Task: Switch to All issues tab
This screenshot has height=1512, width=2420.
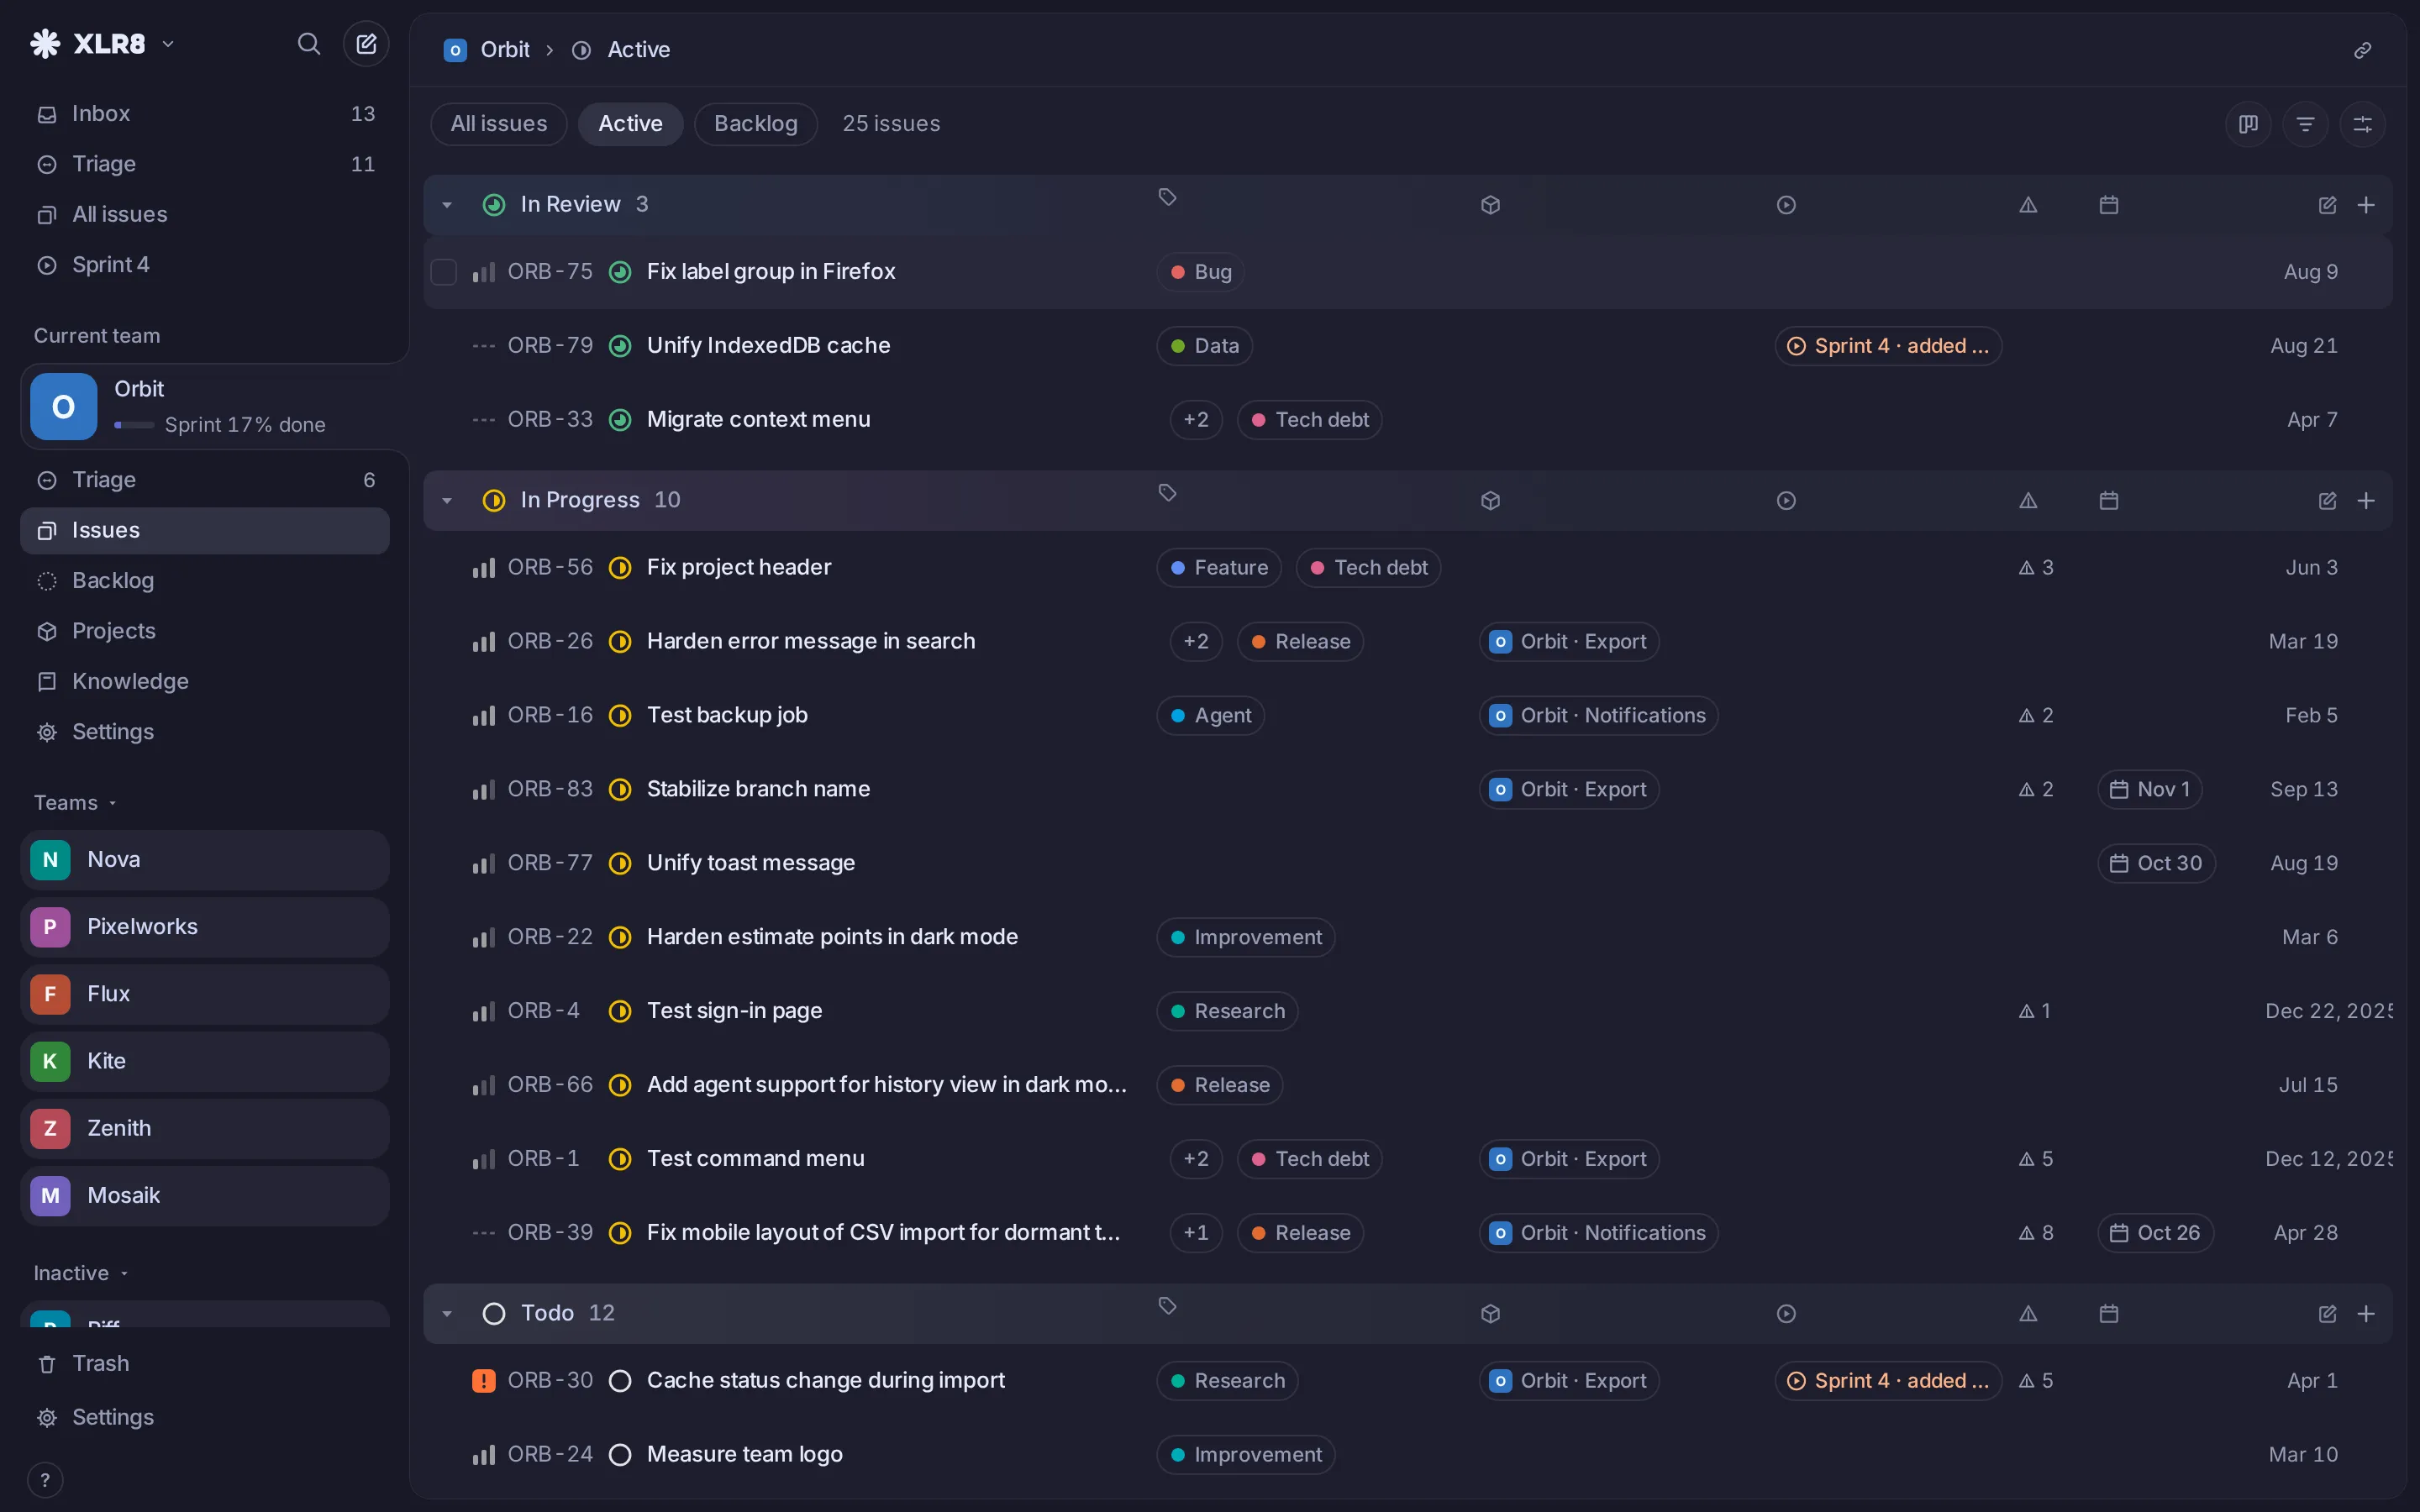Action: coord(499,124)
